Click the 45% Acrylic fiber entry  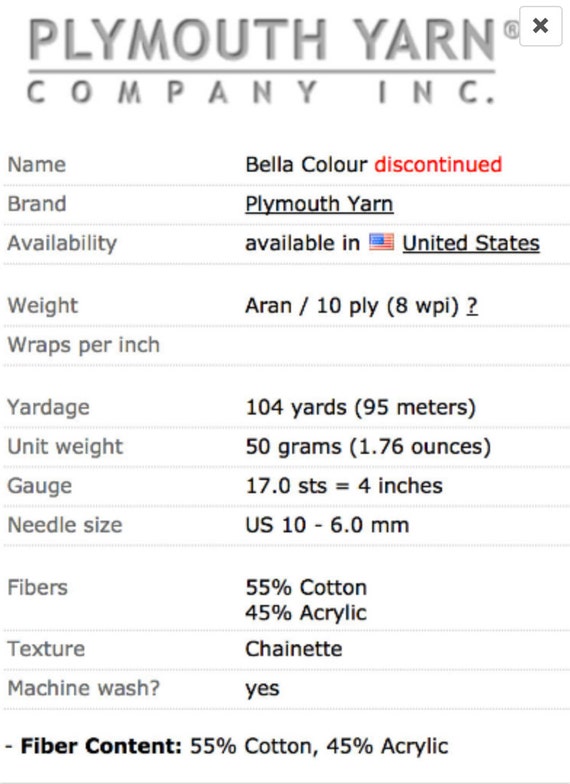click(306, 612)
